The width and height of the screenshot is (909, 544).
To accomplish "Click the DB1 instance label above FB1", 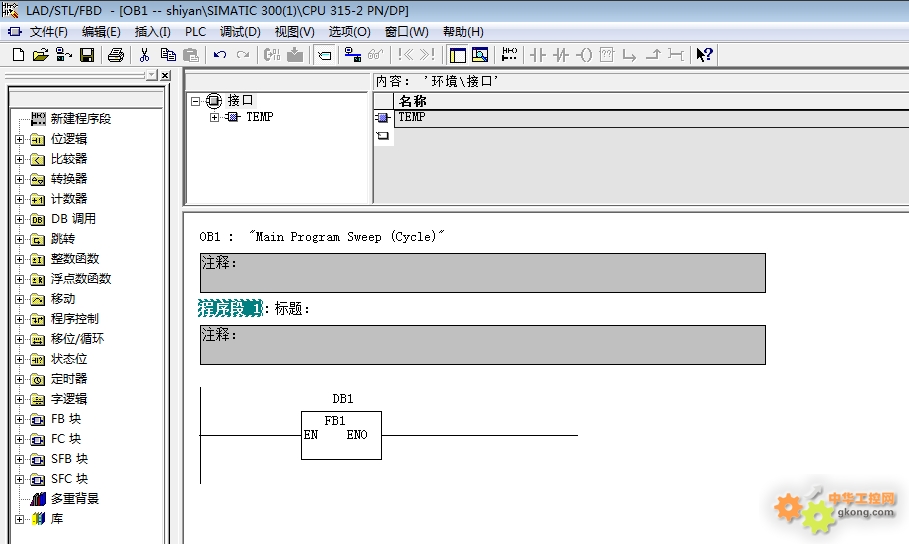I will click(x=343, y=399).
